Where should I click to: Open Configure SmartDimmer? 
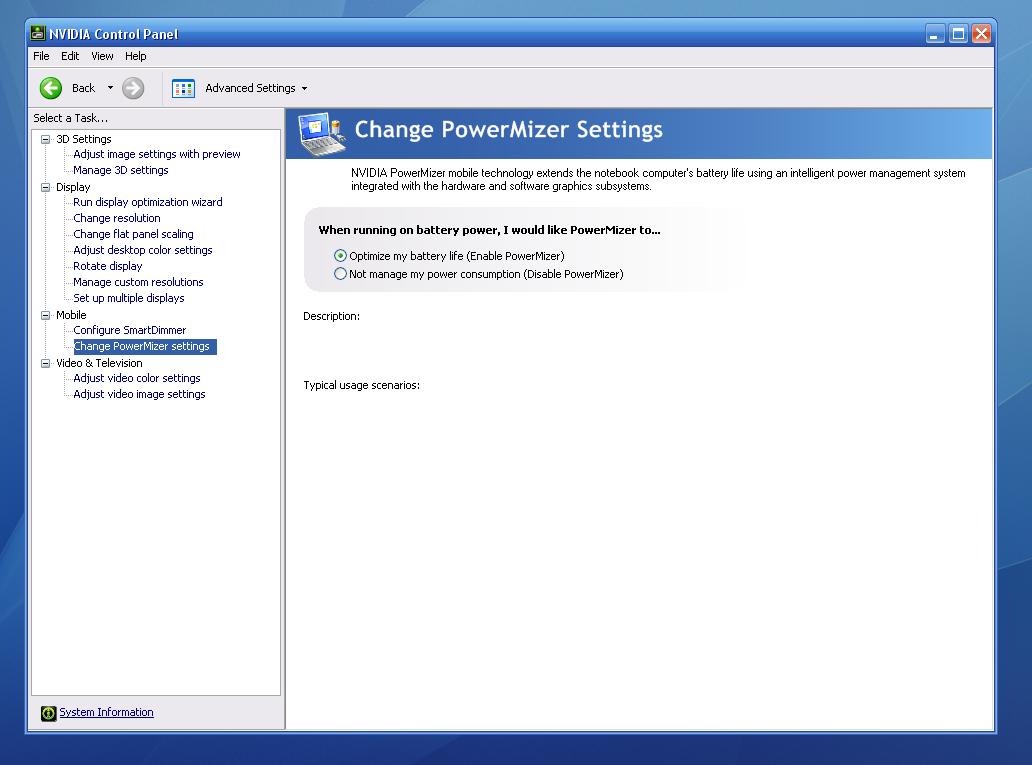pos(130,330)
